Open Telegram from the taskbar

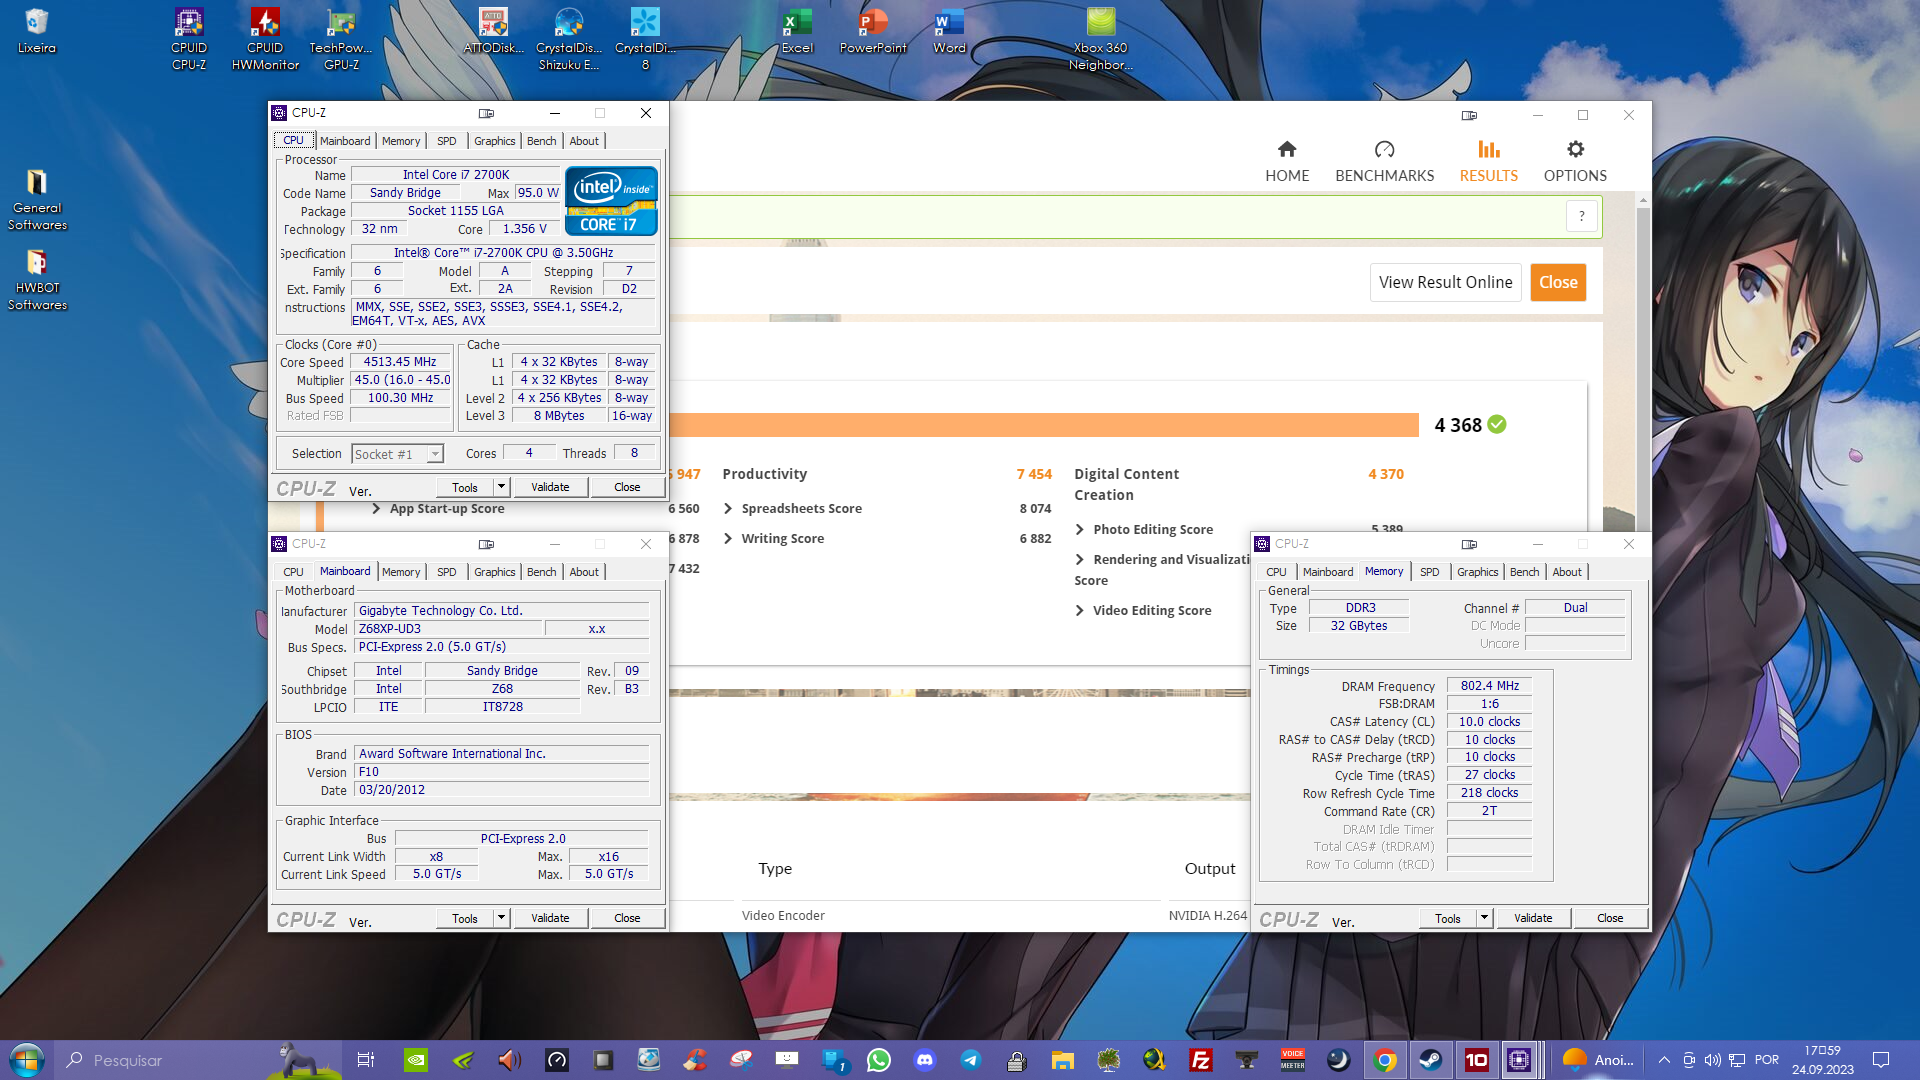click(971, 1060)
